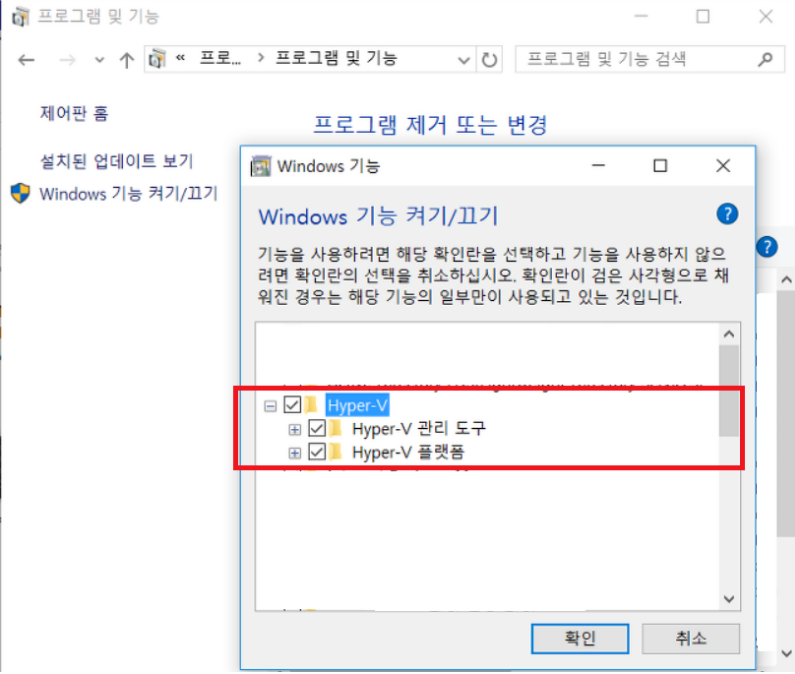795x674 pixels.
Task: Click the control panel icon in the address bar
Action: [x=158, y=59]
